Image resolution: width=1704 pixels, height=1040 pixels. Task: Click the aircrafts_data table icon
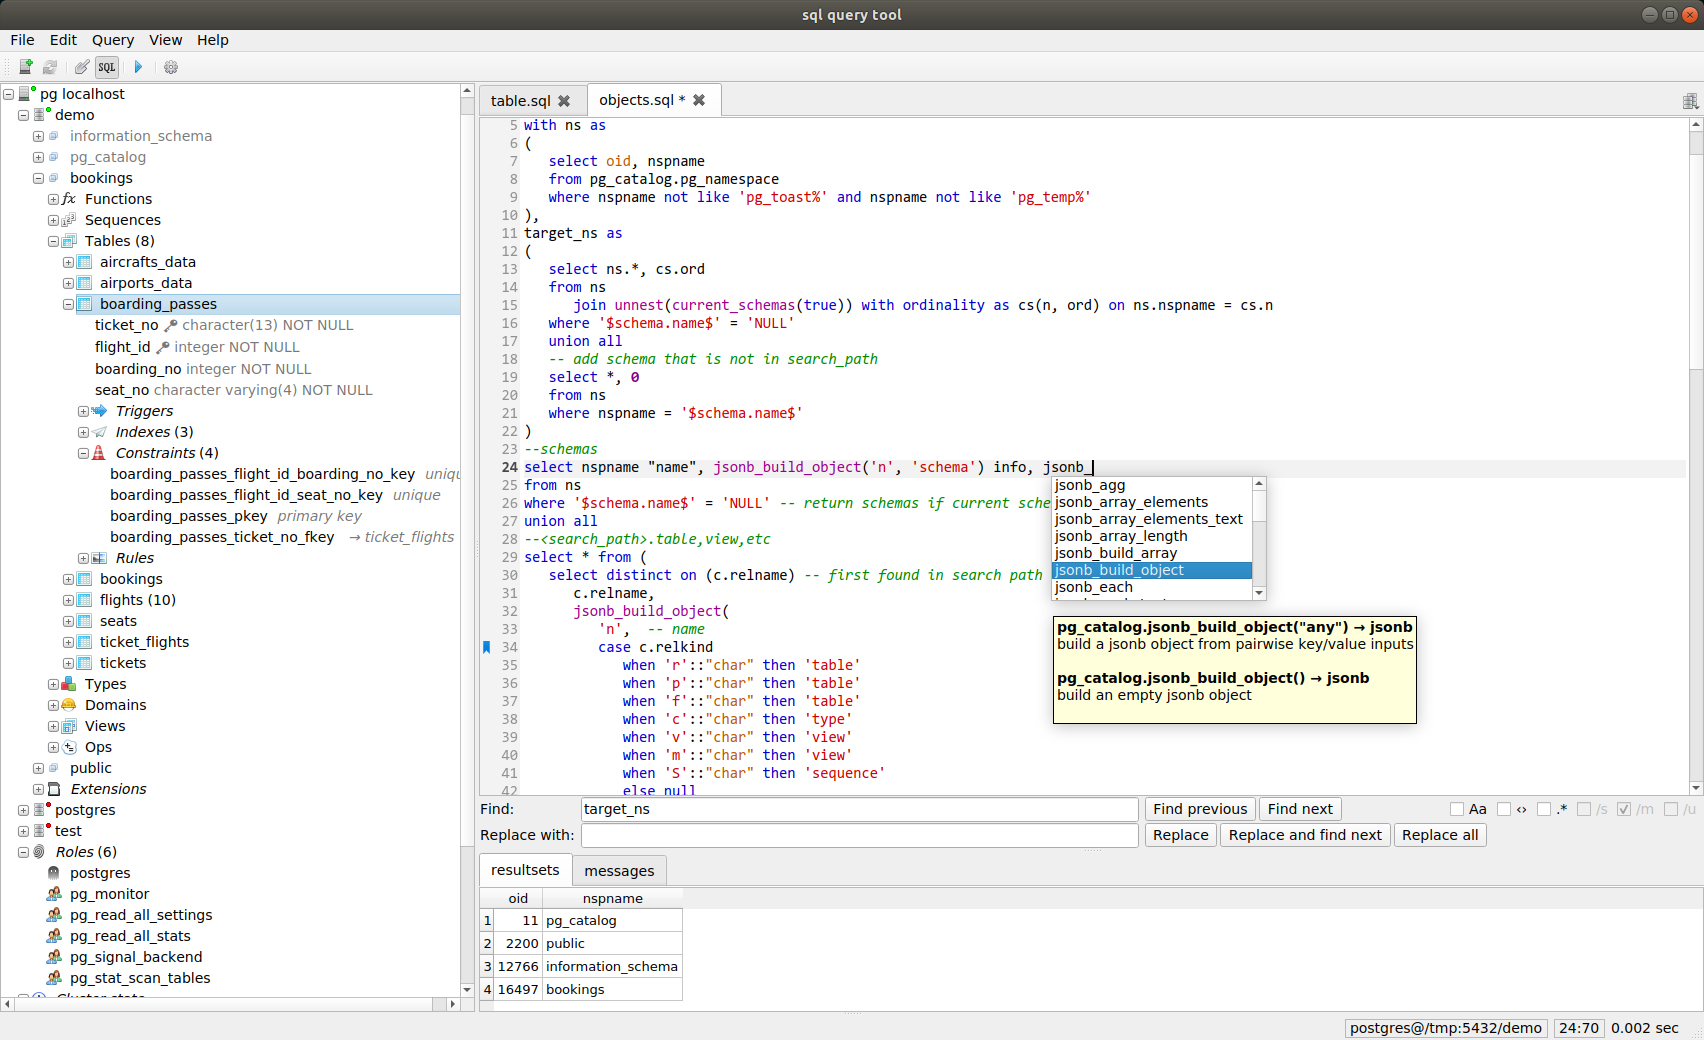click(x=84, y=262)
